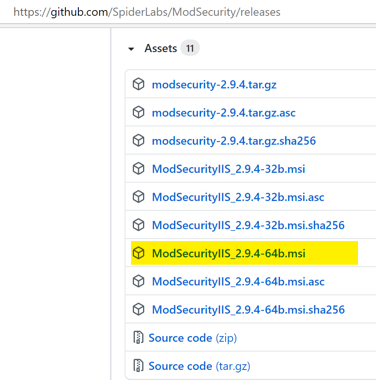
Task: Download Source code (zip)
Action: [193, 338]
